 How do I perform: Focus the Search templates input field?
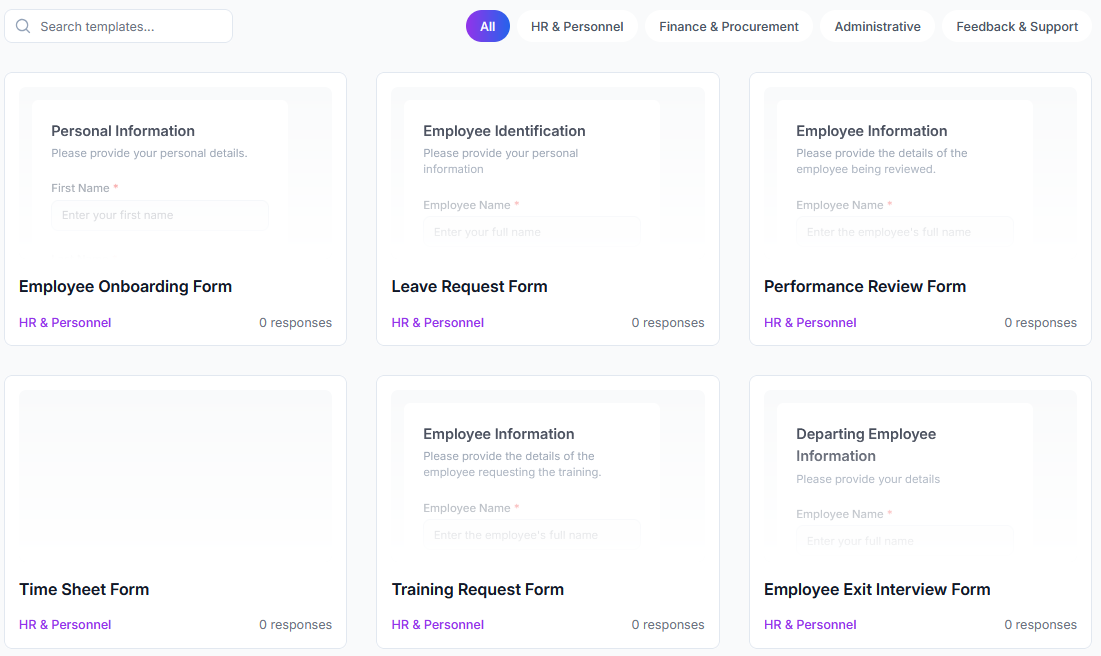pyautogui.click(x=130, y=27)
